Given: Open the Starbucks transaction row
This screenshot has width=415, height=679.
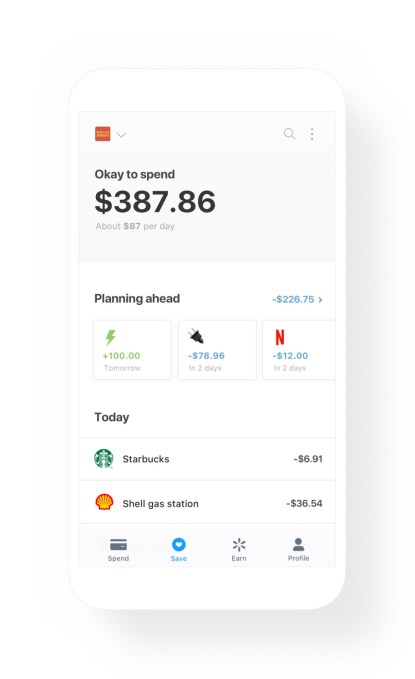Looking at the screenshot, I should coord(207,459).
